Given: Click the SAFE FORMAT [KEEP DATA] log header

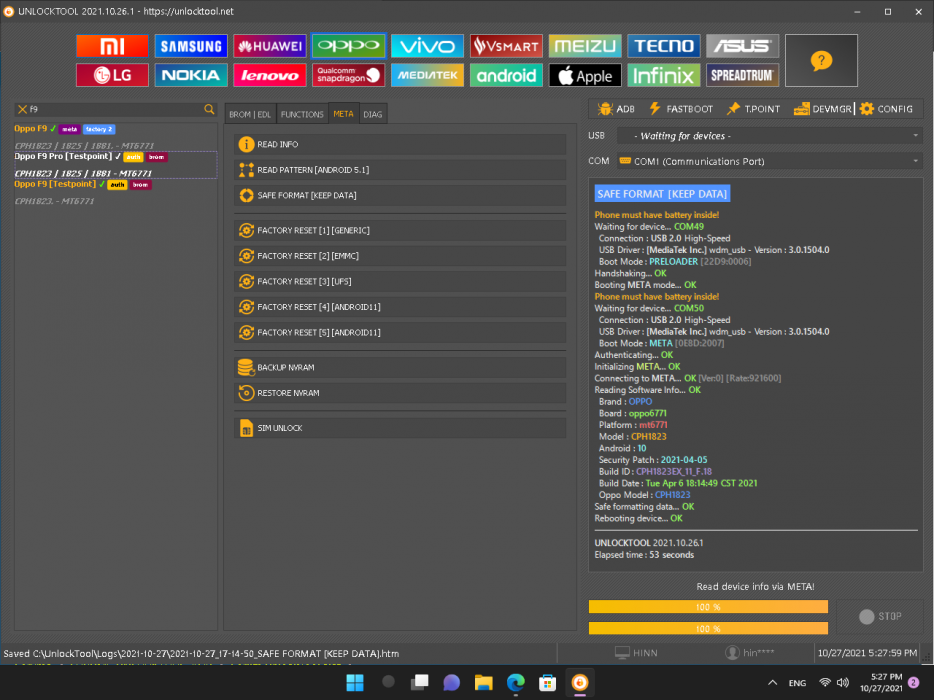Looking at the screenshot, I should (662, 194).
